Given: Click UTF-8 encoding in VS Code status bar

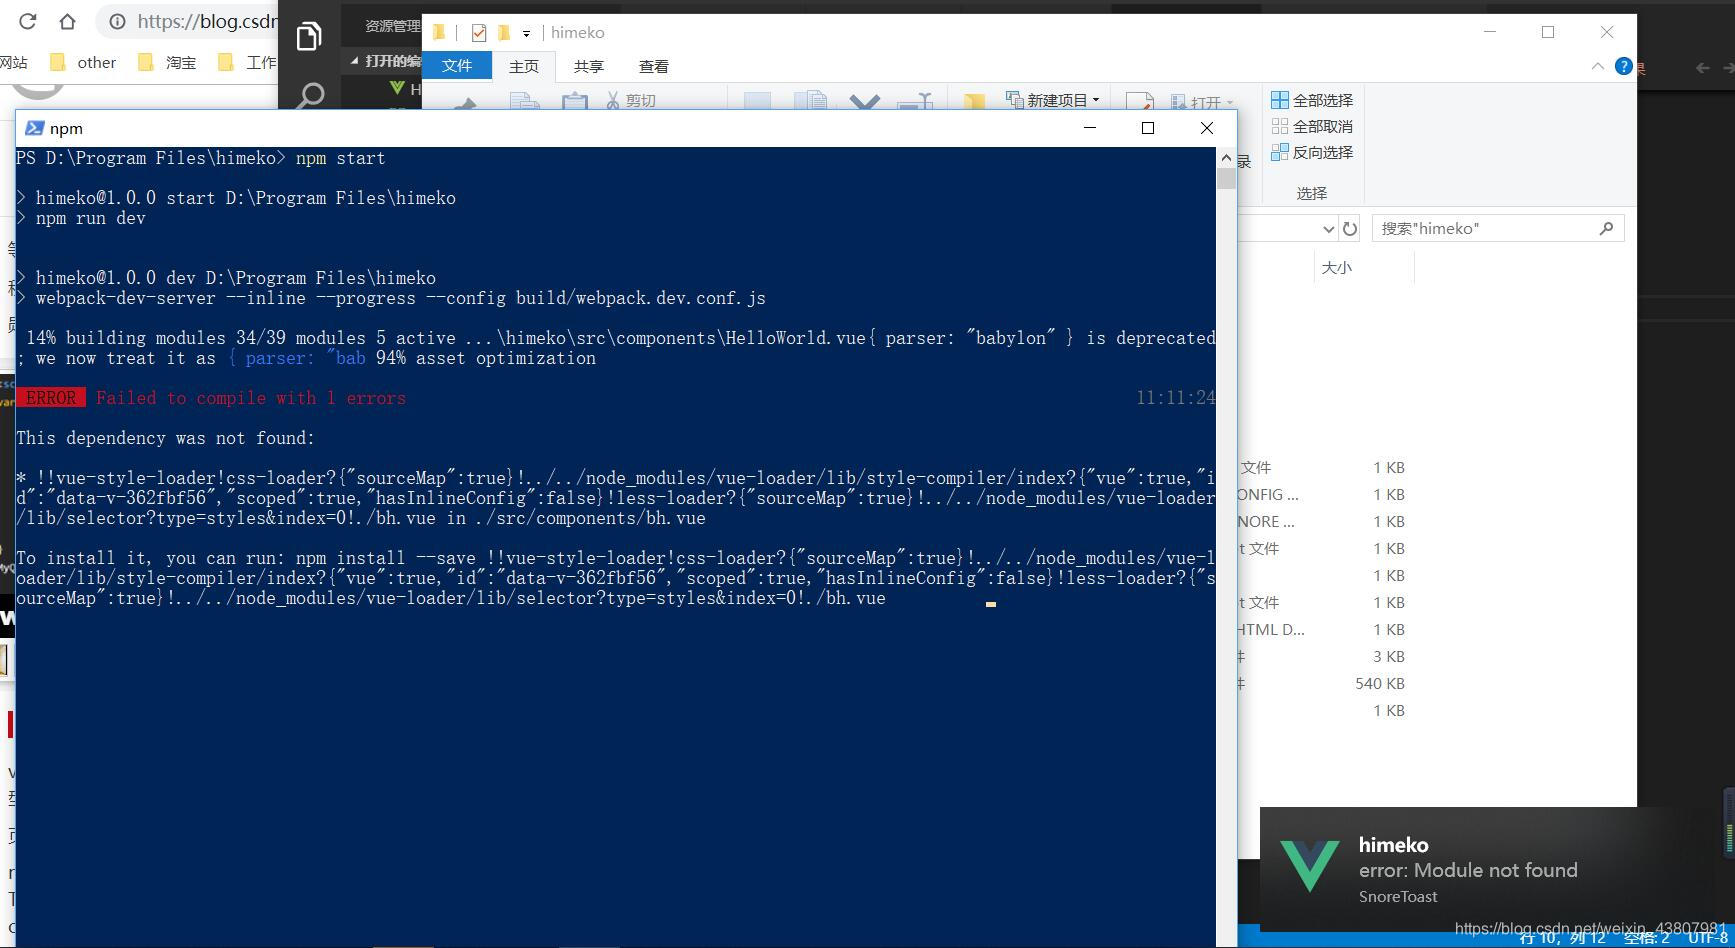Looking at the screenshot, I should click(1709, 938).
